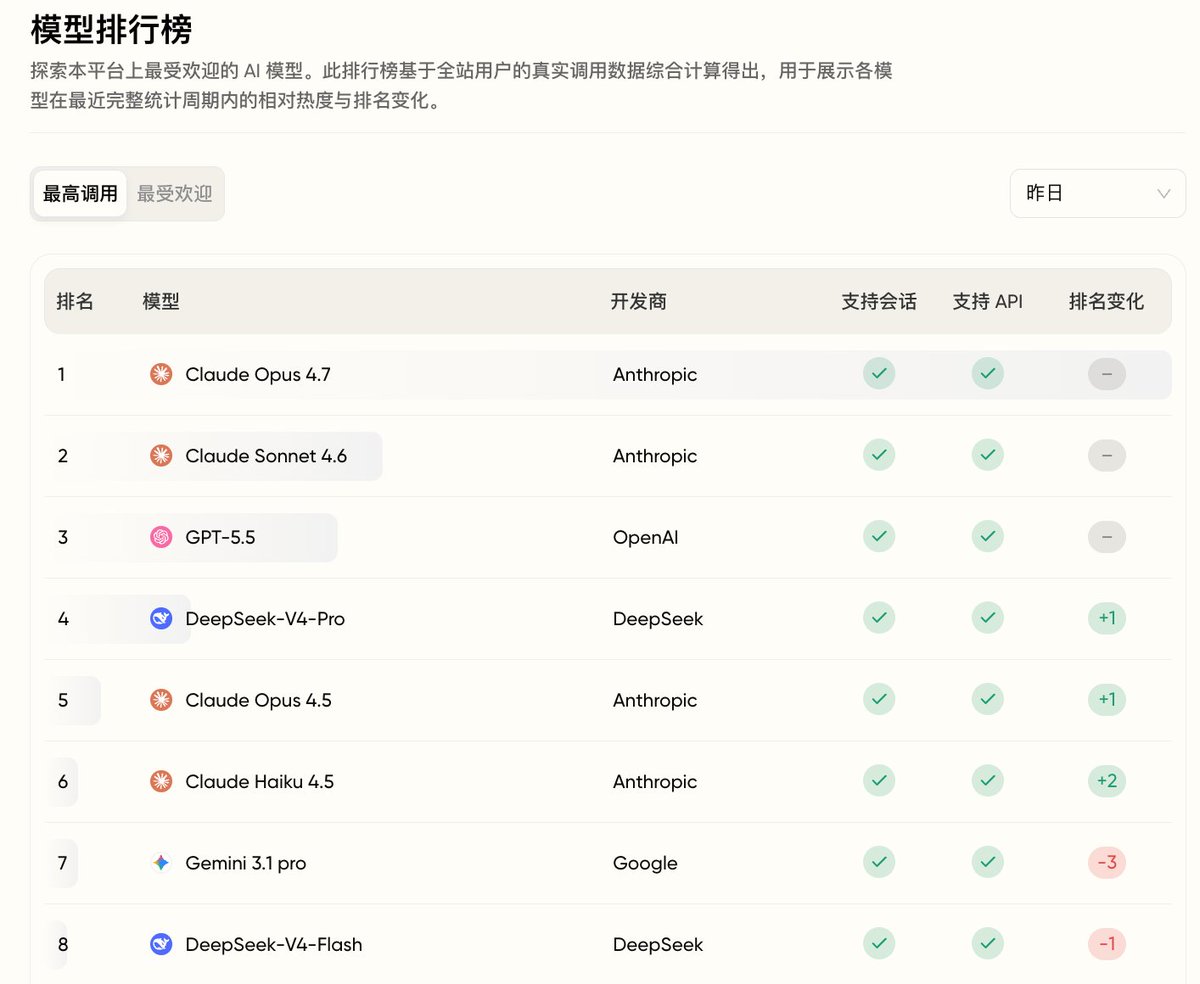Image resolution: width=1200 pixels, height=984 pixels.
Task: Click the 支持会话 checkmark for DeepSeek-V4-Flash
Action: (879, 945)
